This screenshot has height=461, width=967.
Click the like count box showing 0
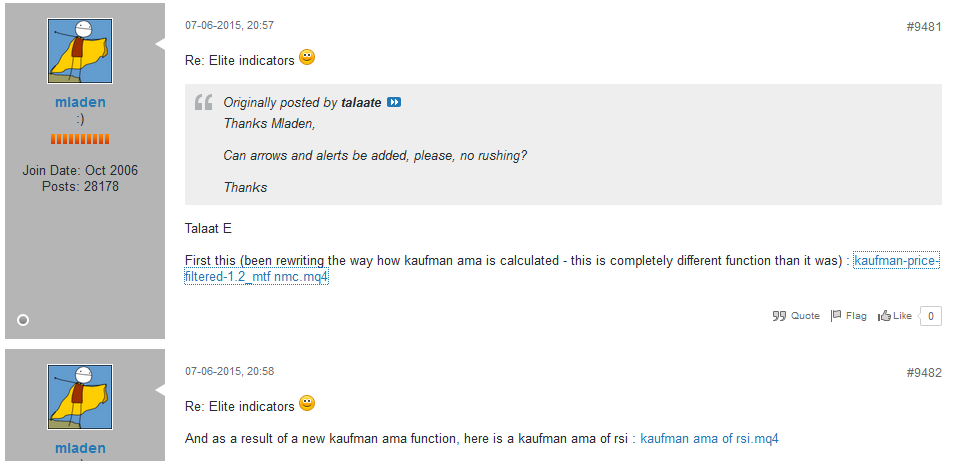[x=930, y=316]
